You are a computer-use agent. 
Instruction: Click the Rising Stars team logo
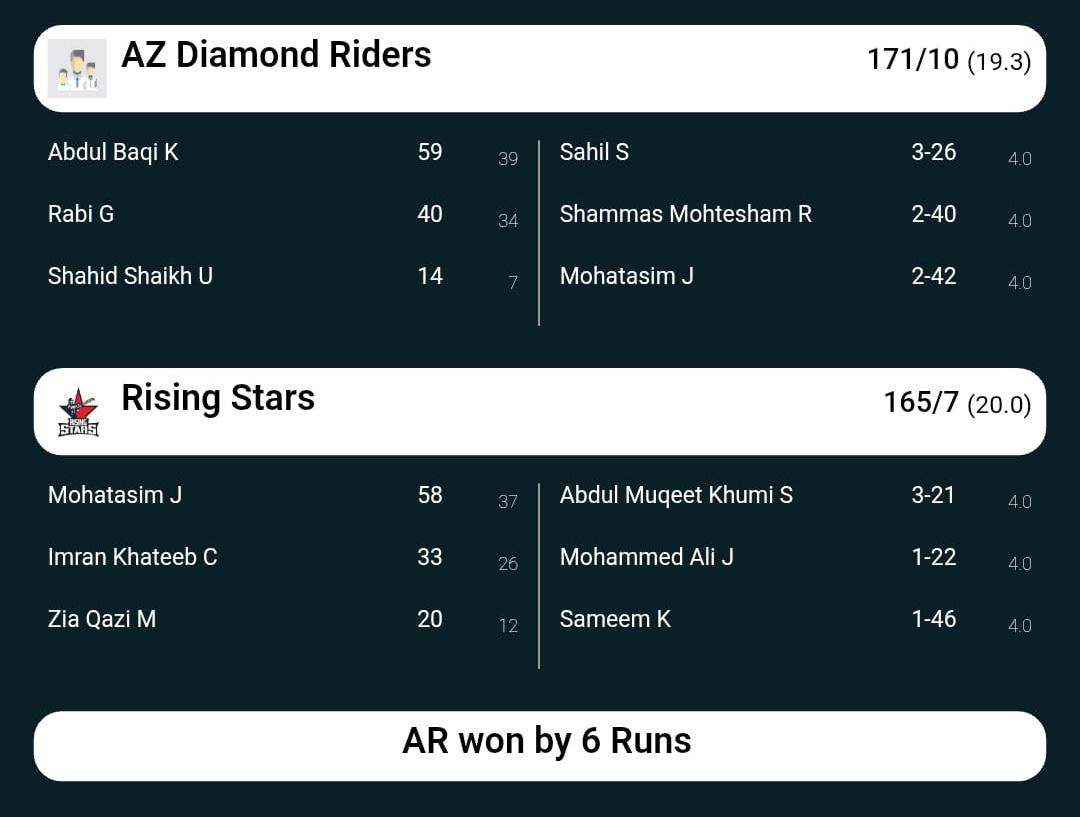[78, 412]
